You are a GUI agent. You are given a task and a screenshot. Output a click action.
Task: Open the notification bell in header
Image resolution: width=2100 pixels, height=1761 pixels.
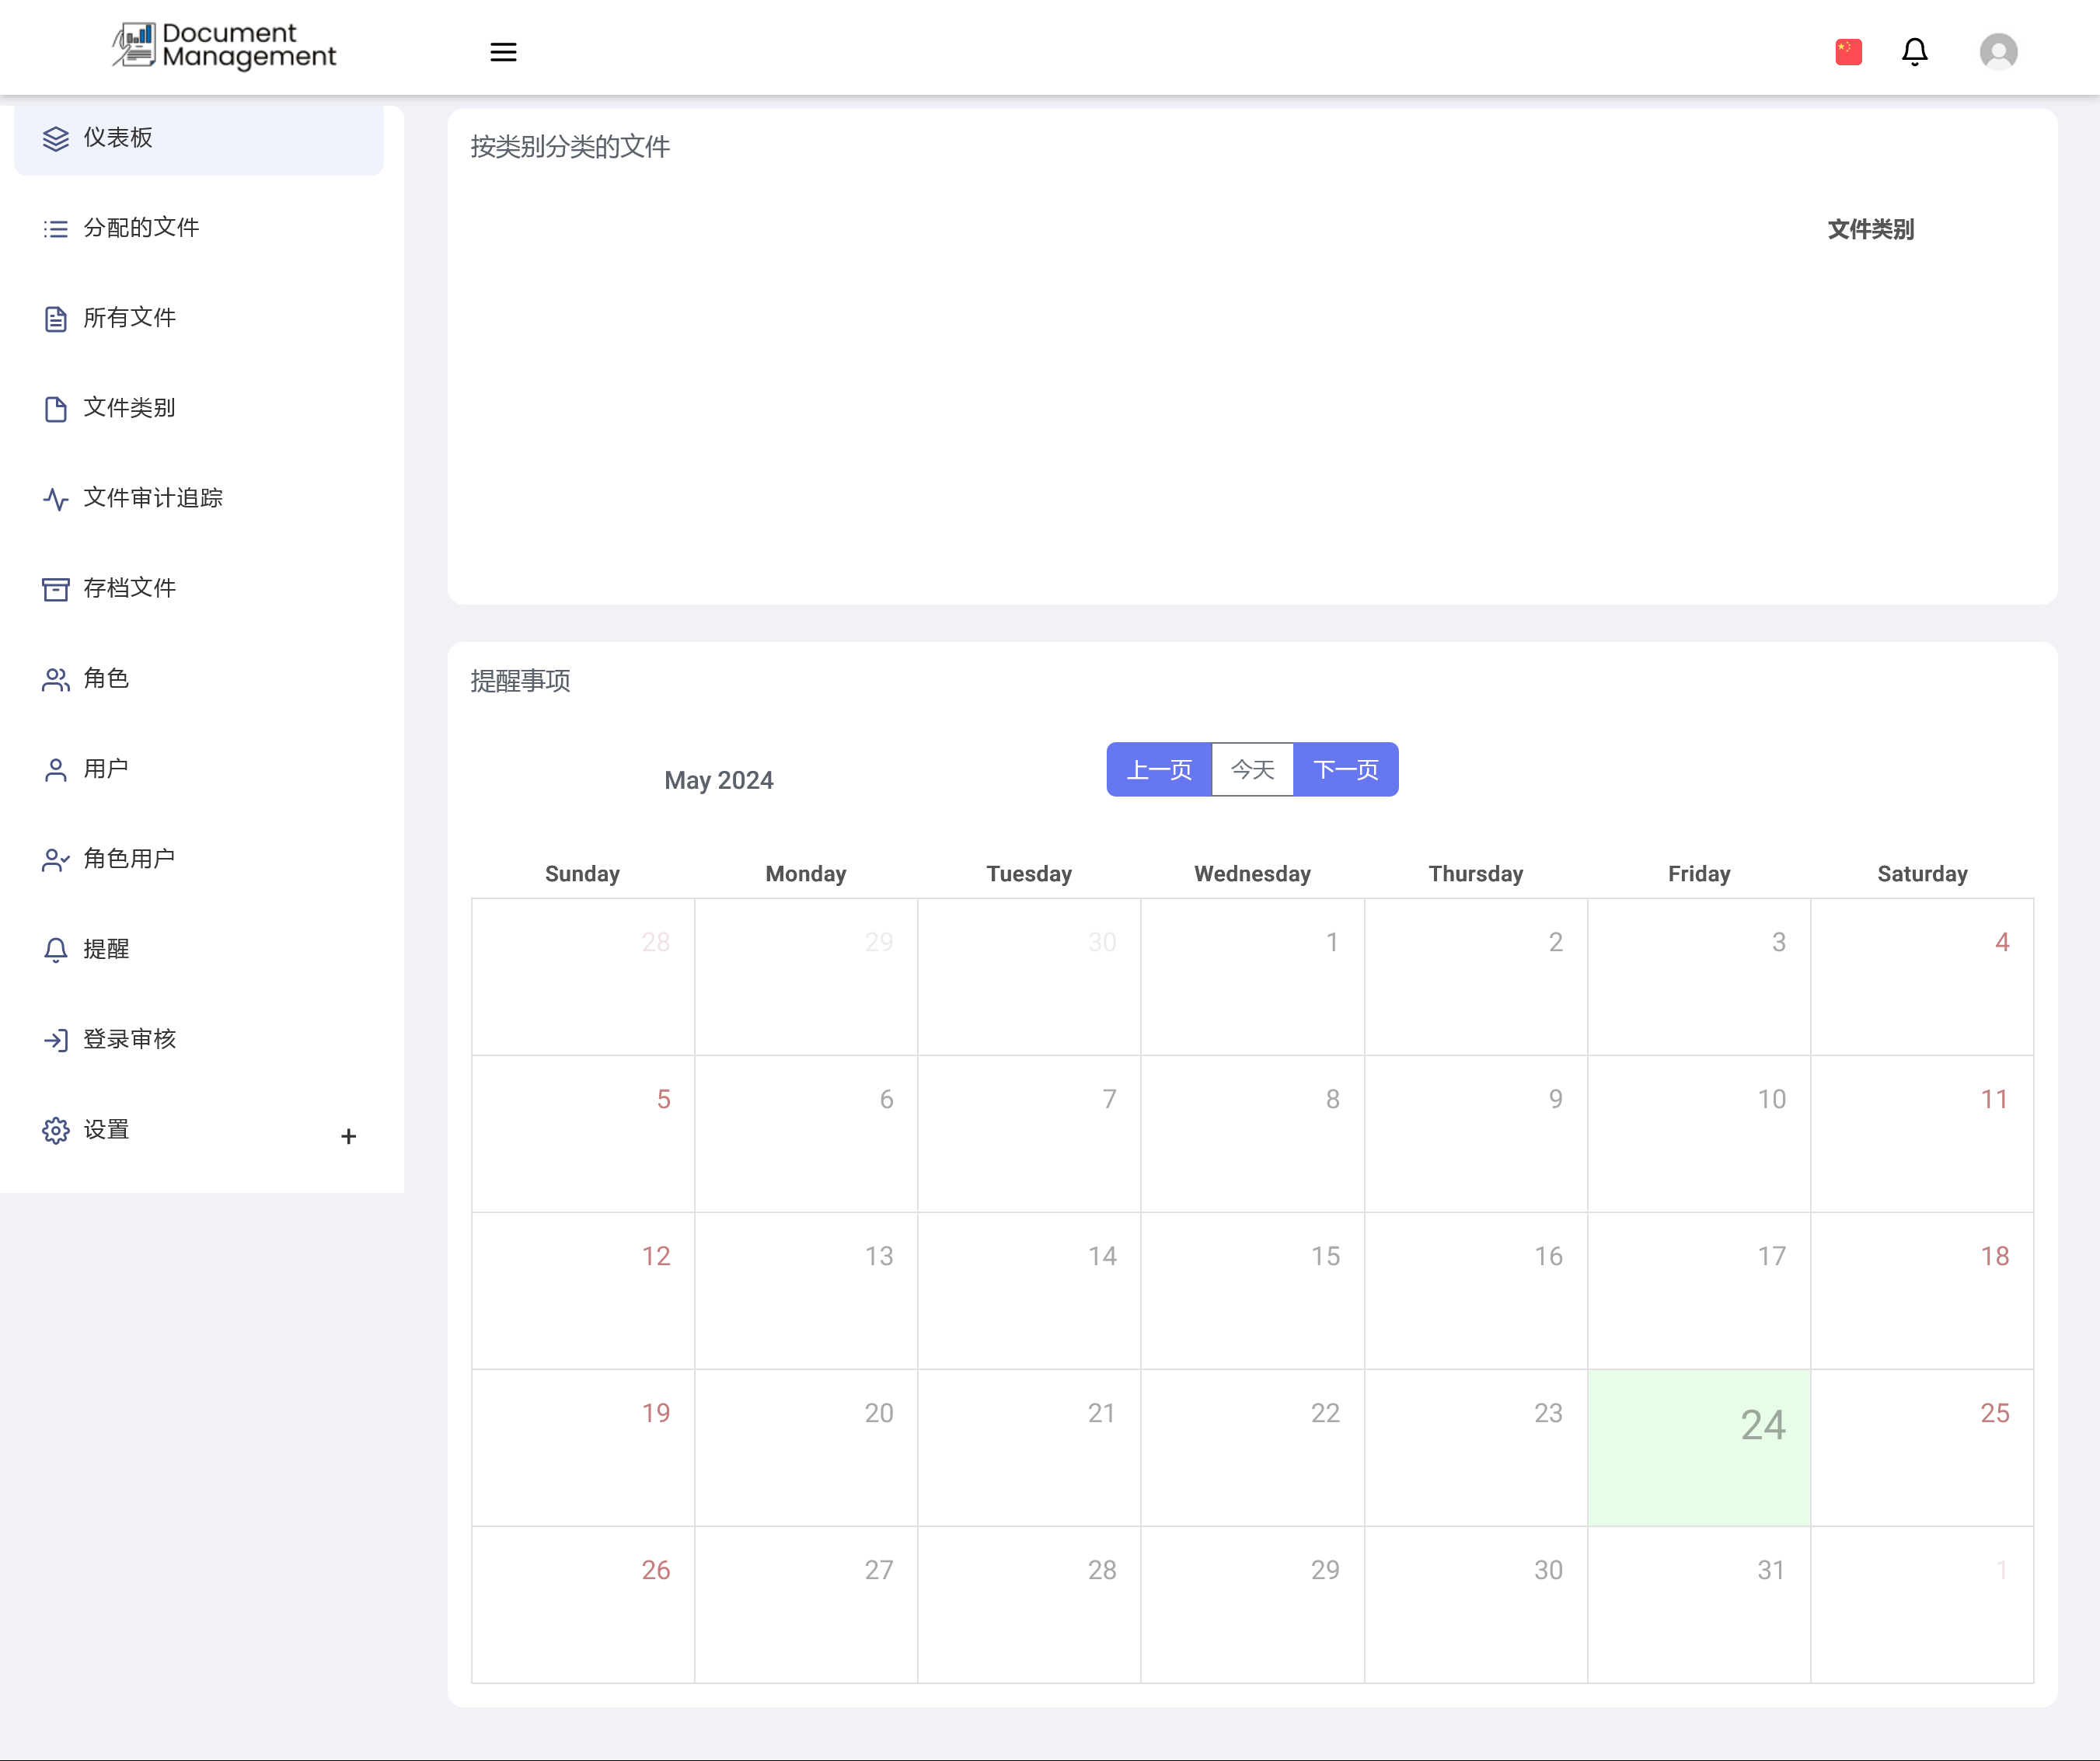(x=1914, y=52)
